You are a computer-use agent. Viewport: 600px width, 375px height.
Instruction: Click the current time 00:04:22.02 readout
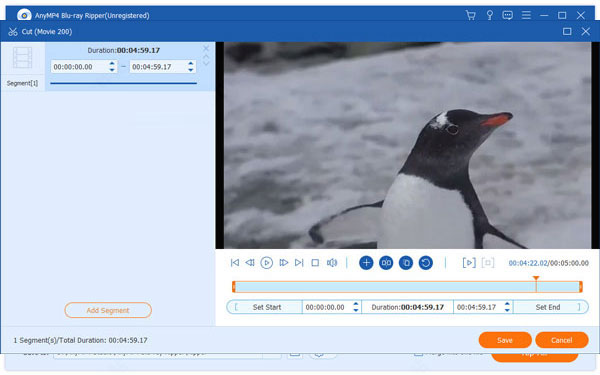click(528, 263)
